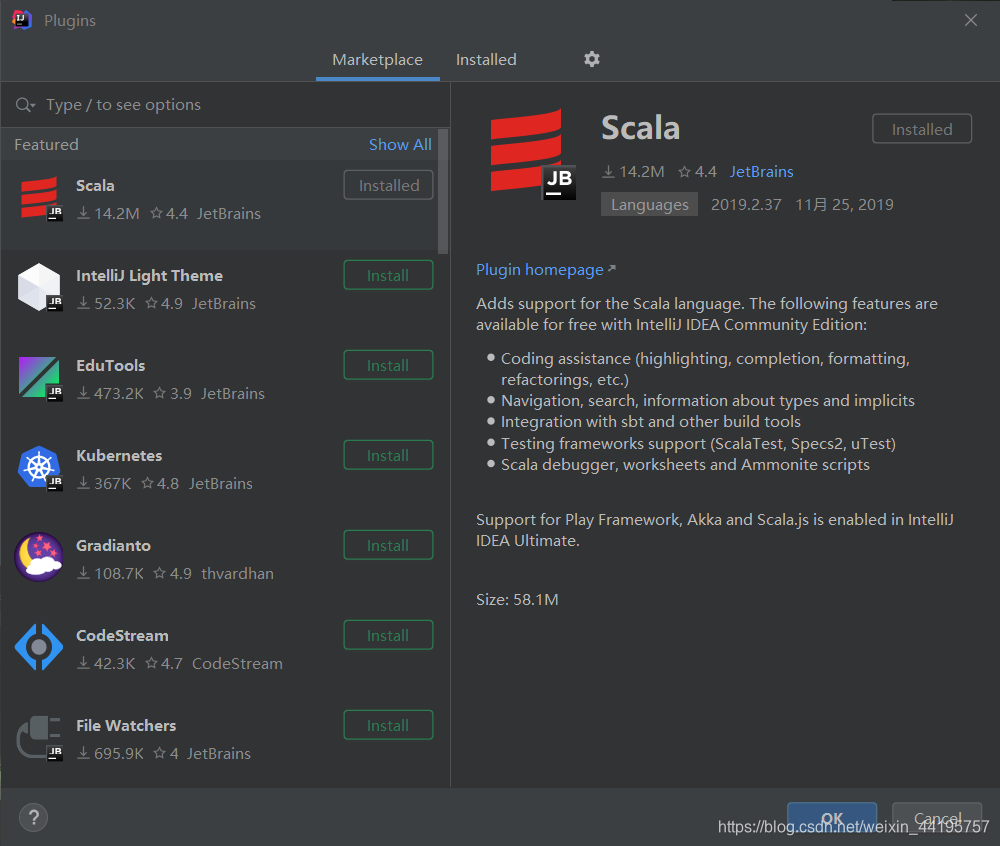Switch to the Marketplace tab

[378, 60]
